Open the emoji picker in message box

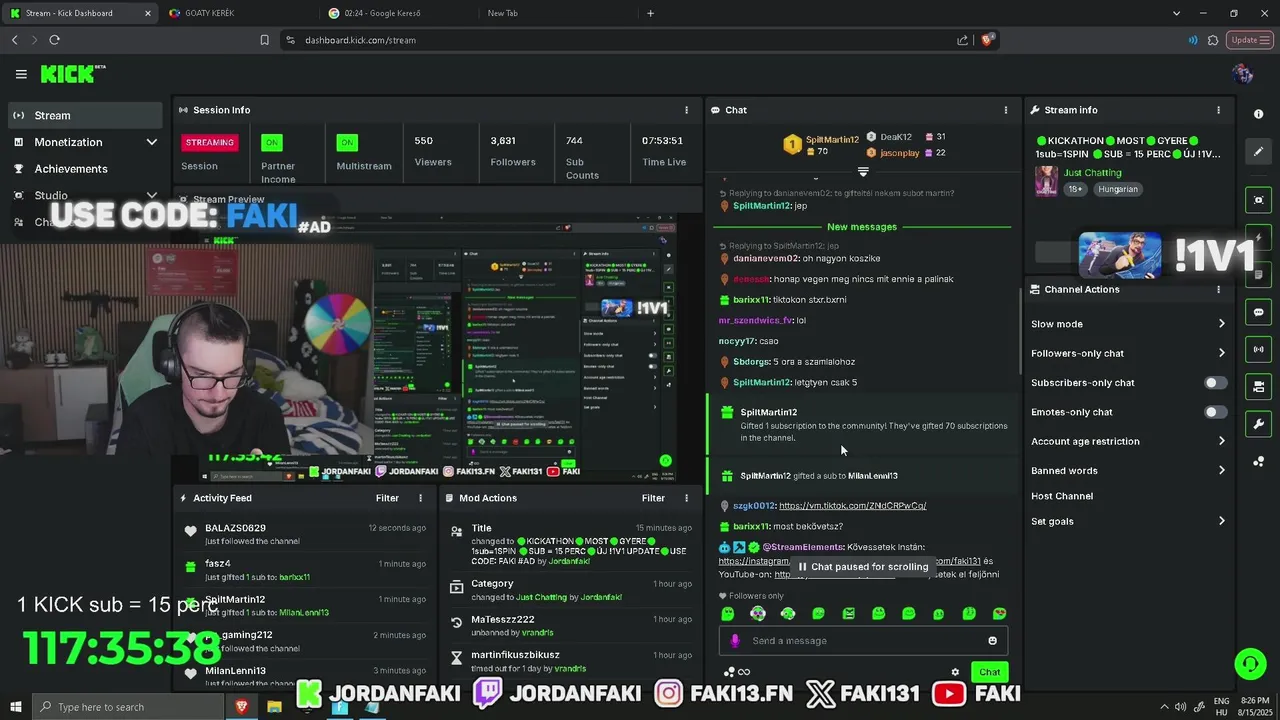992,641
